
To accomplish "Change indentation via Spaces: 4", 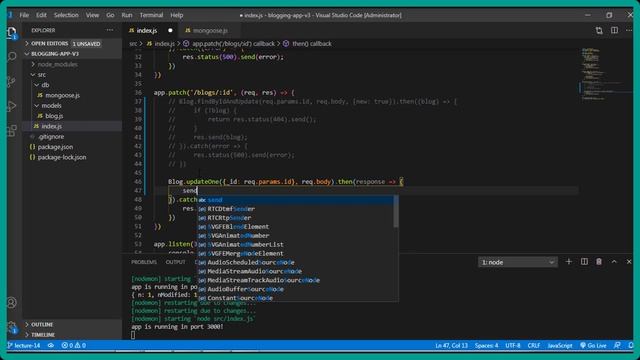I will coord(486,345).
